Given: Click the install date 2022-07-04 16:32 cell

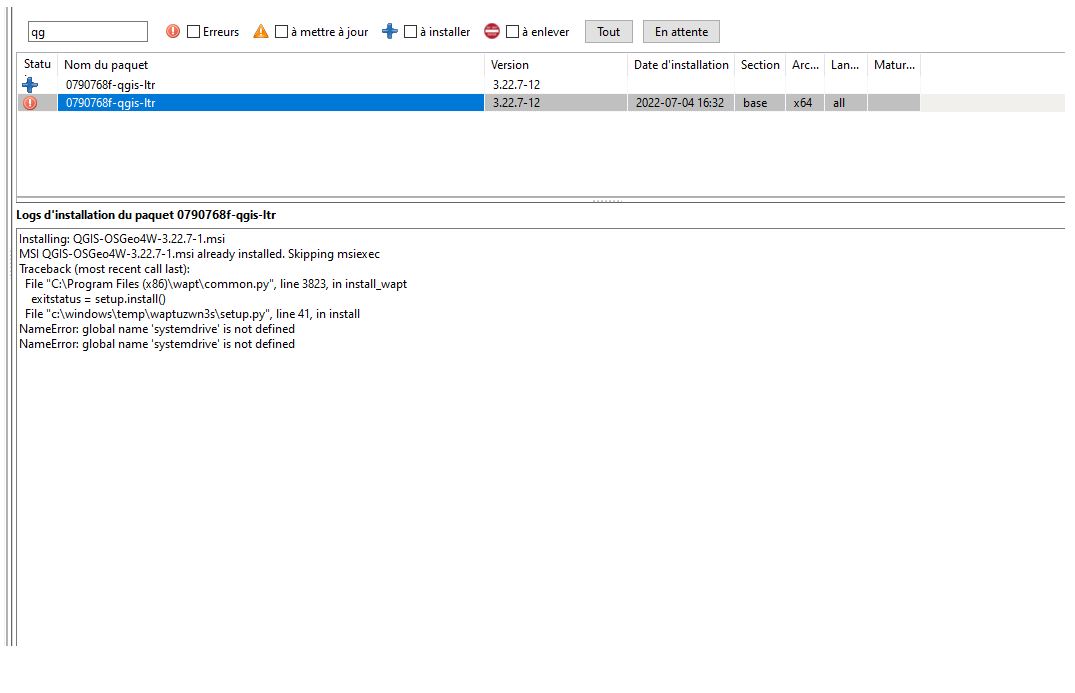Looking at the screenshot, I should (679, 103).
